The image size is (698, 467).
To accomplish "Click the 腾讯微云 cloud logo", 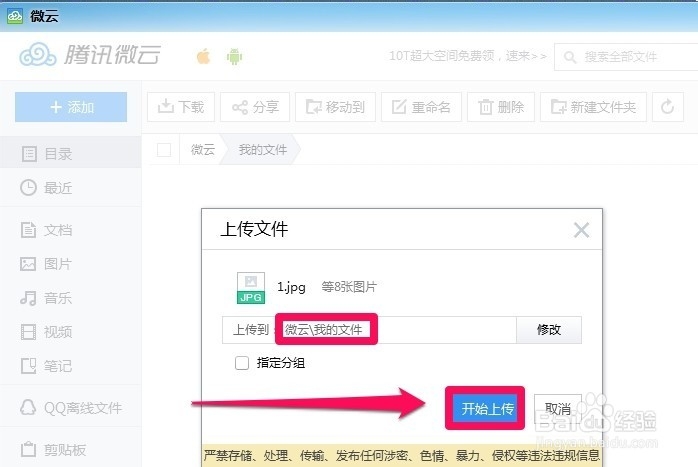I will (89, 55).
